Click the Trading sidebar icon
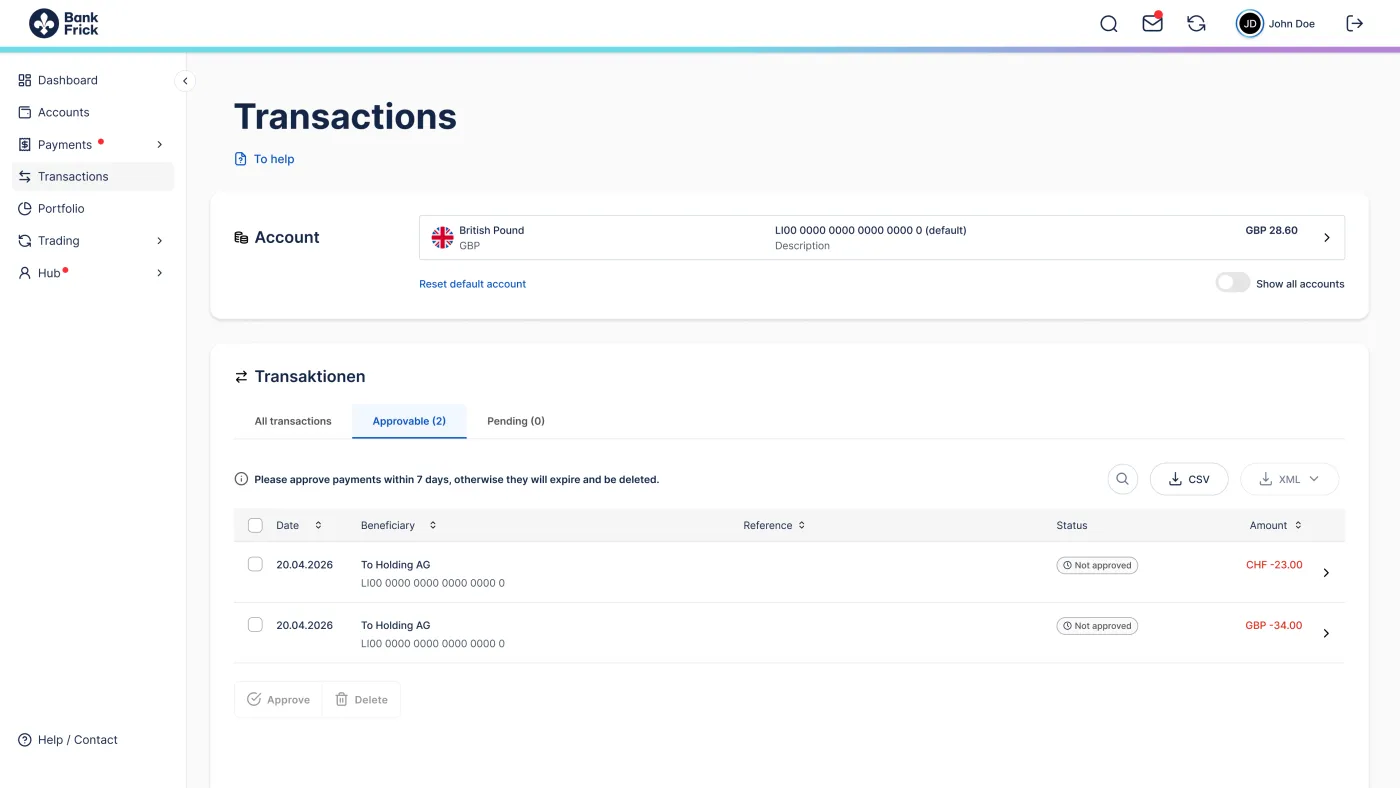Viewport: 1400px width, 788px height. [25, 241]
